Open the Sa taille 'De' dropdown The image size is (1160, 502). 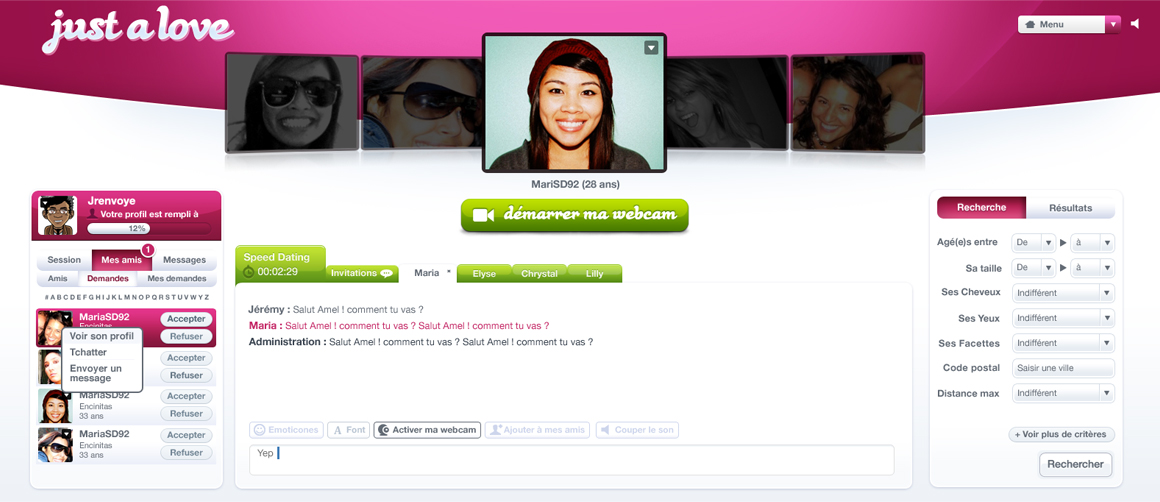tap(1033, 267)
